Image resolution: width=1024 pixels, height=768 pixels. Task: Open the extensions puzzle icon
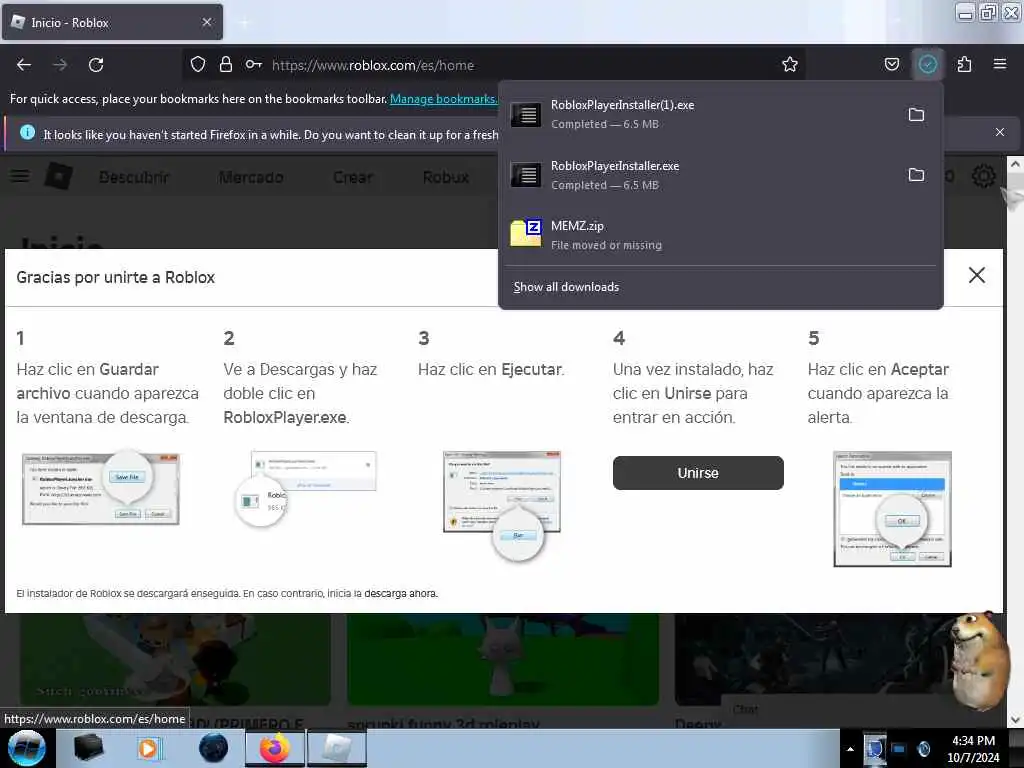pyautogui.click(x=964, y=65)
